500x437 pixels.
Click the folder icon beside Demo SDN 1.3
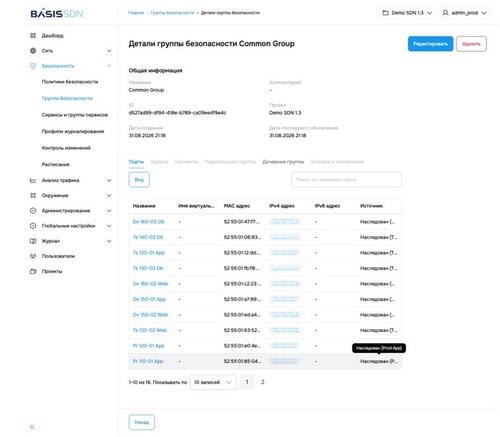tap(385, 13)
